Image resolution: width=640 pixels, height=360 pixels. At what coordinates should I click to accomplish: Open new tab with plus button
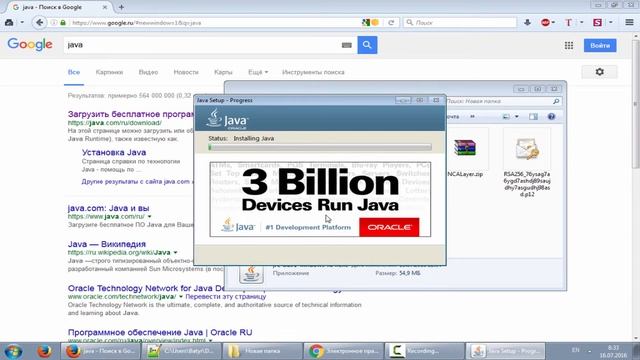tap(121, 7)
